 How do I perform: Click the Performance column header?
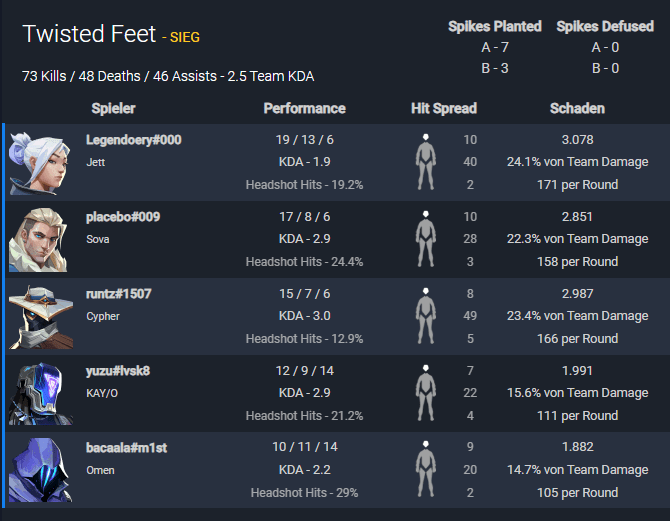(x=305, y=108)
